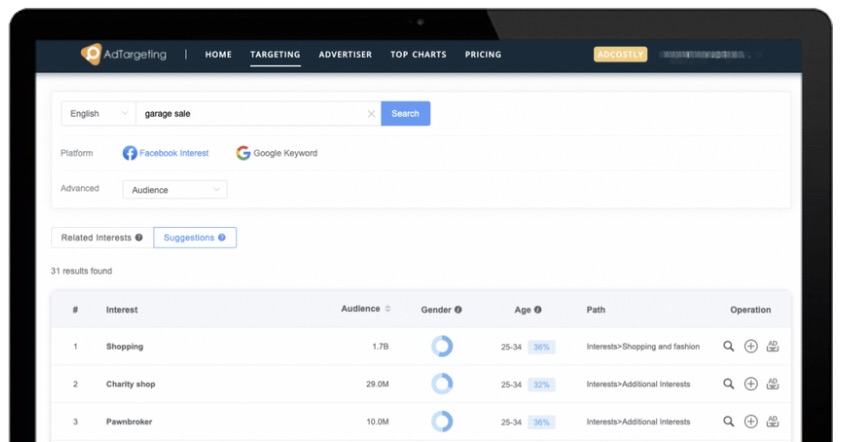The image size is (842, 442).
Task: Click the blue Search button
Action: pos(405,114)
